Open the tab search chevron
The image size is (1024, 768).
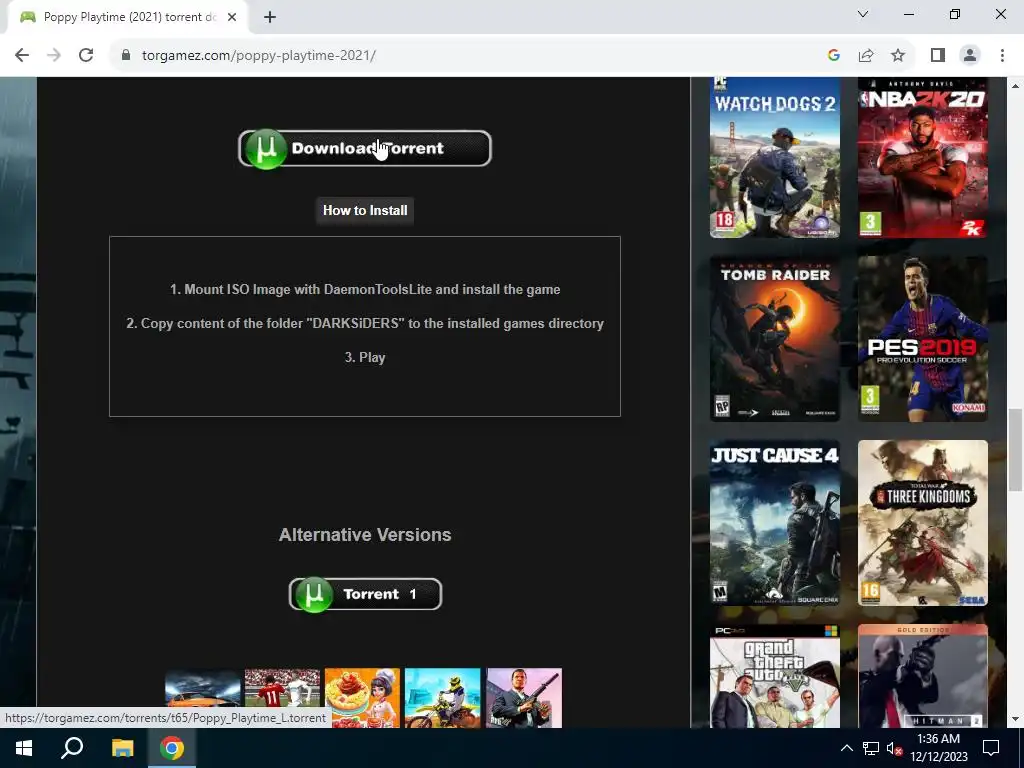click(863, 14)
